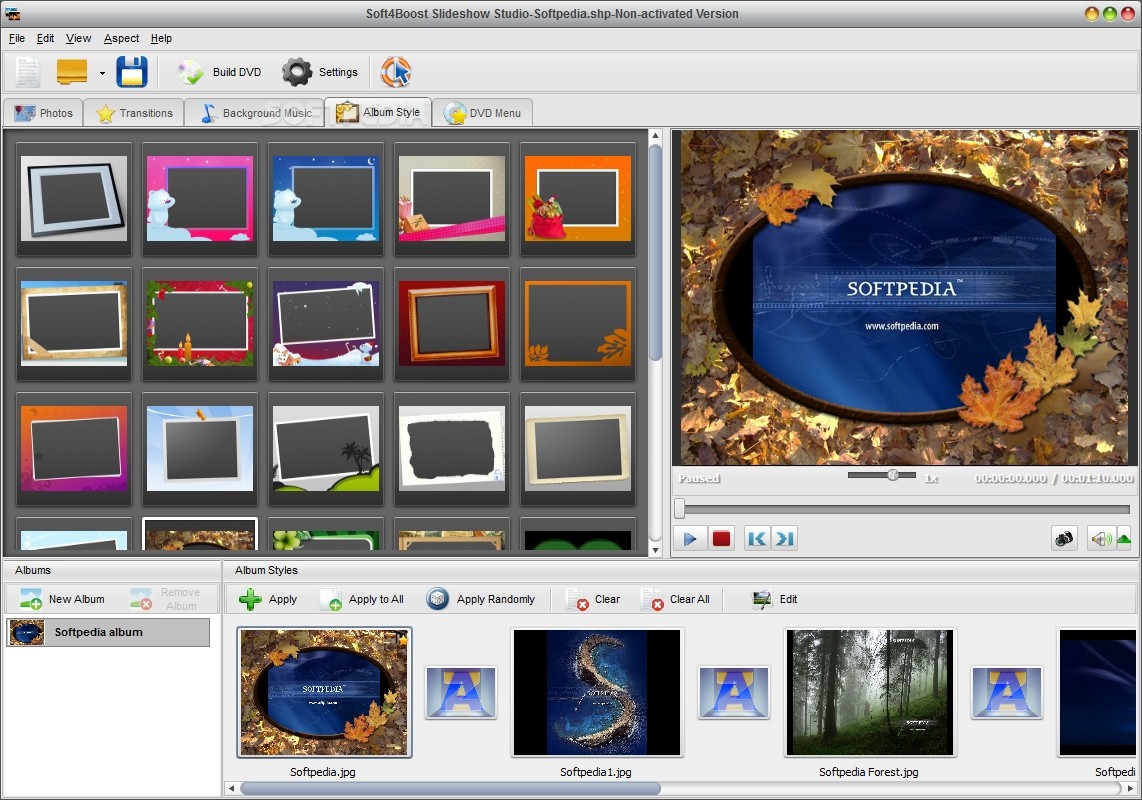Select the Softpedia Forest.jpg slide thumbnail

(870, 692)
